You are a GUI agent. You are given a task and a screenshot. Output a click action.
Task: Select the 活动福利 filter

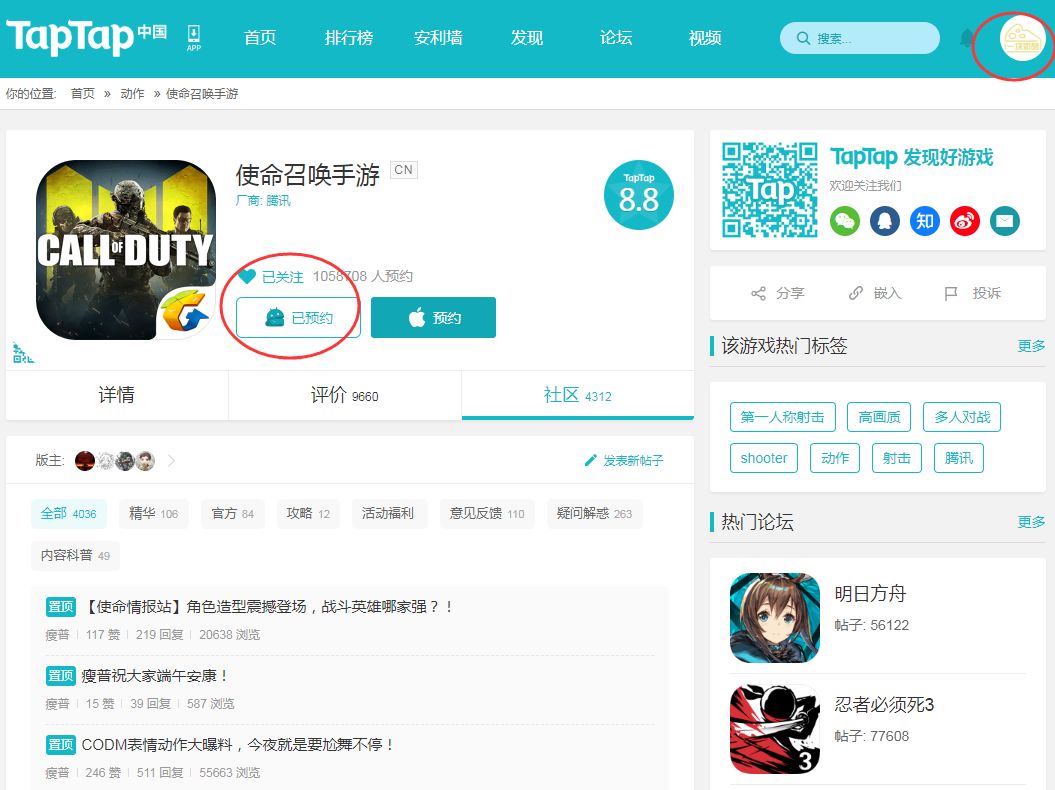[x=388, y=514]
